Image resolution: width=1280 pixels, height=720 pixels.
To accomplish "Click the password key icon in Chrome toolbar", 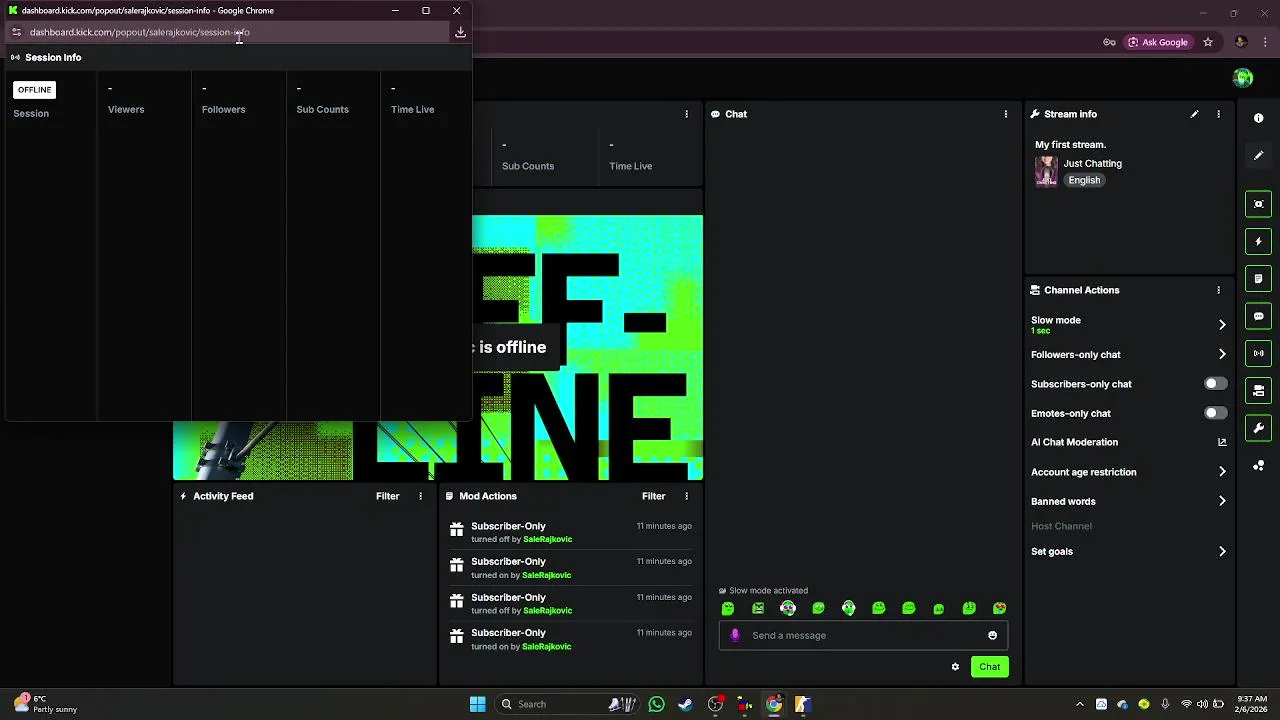I will click(x=1109, y=42).
